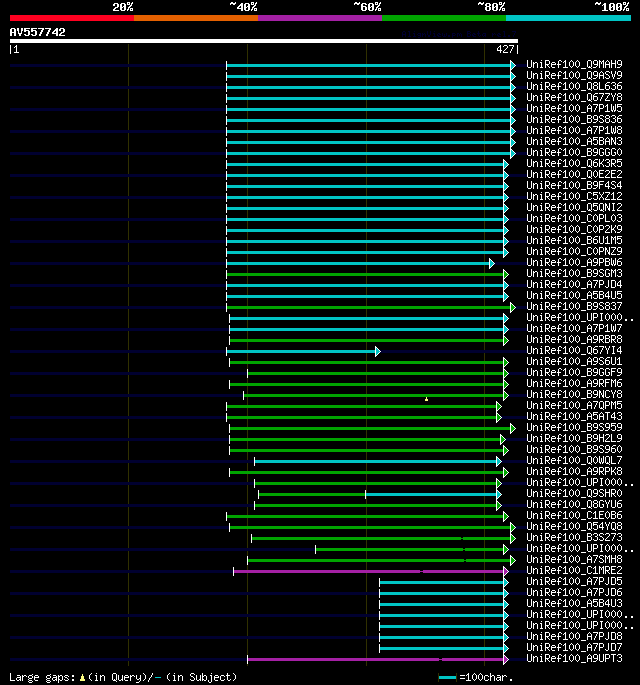Open the UniRef100_A5AT43 subject

coord(574,416)
